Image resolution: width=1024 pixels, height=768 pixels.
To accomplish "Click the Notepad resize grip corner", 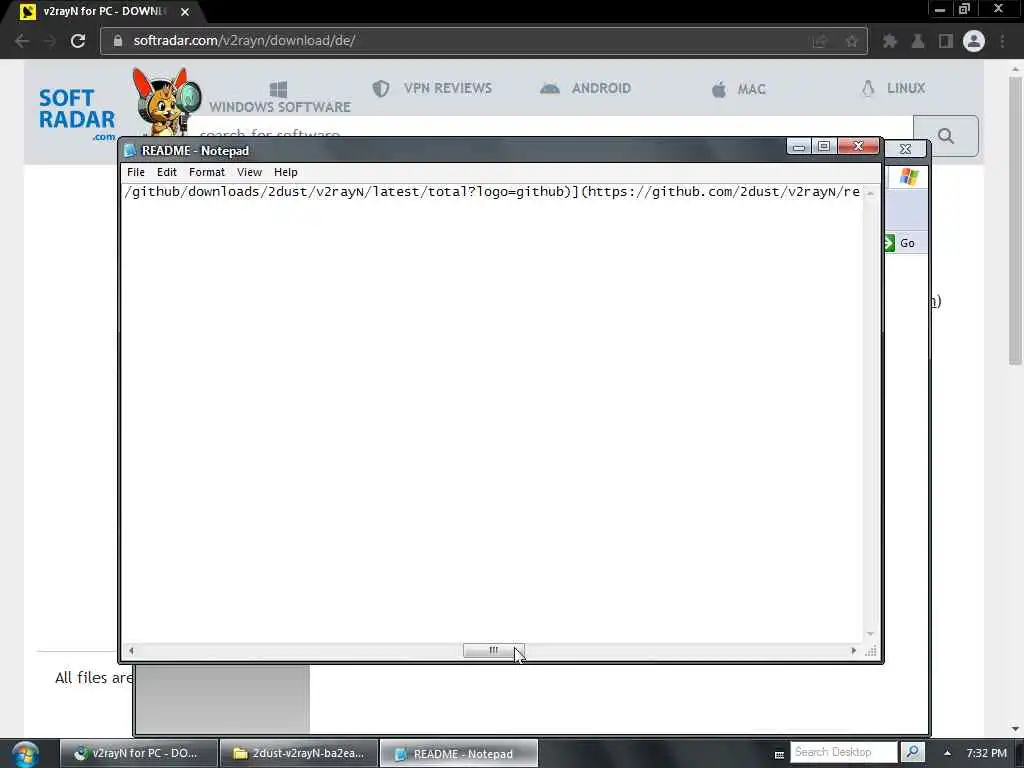I will 871,650.
